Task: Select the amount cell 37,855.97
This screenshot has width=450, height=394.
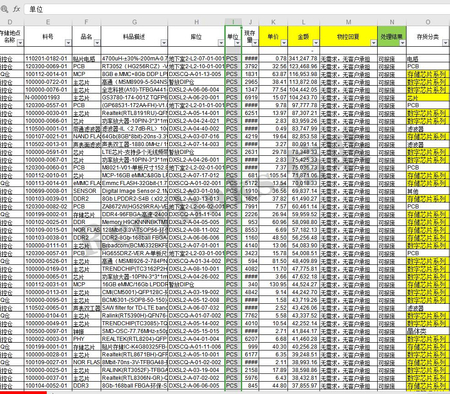Action: pos(303,386)
